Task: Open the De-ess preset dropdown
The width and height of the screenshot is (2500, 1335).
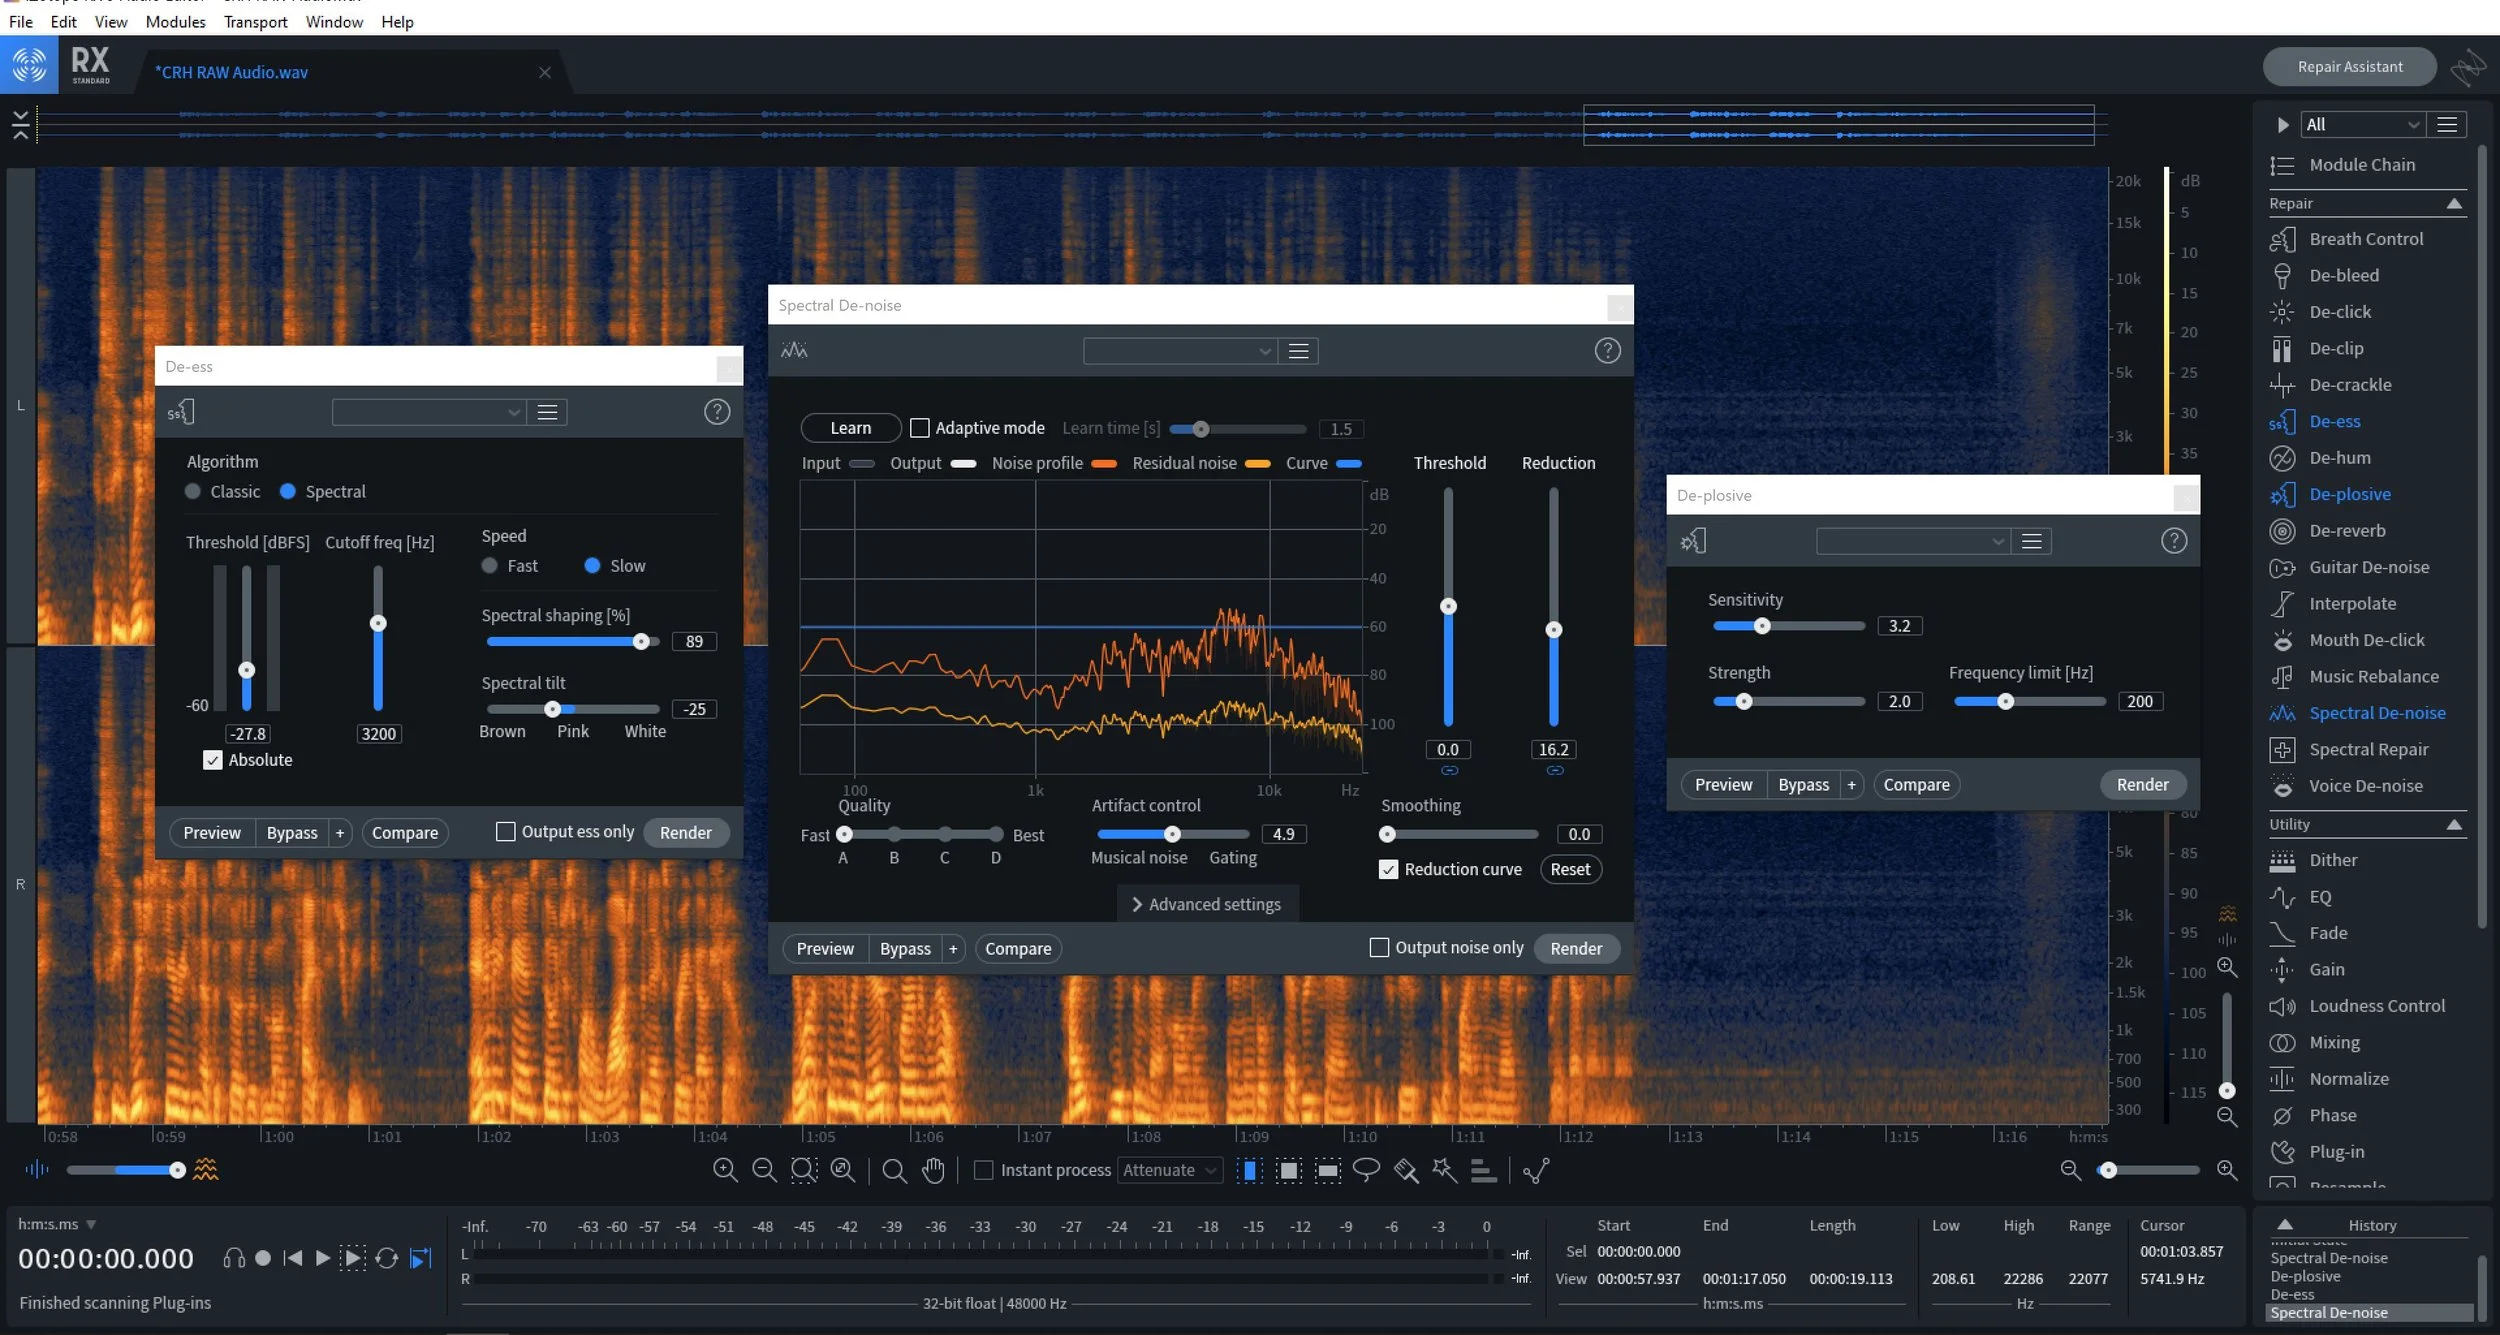Action: (428, 412)
